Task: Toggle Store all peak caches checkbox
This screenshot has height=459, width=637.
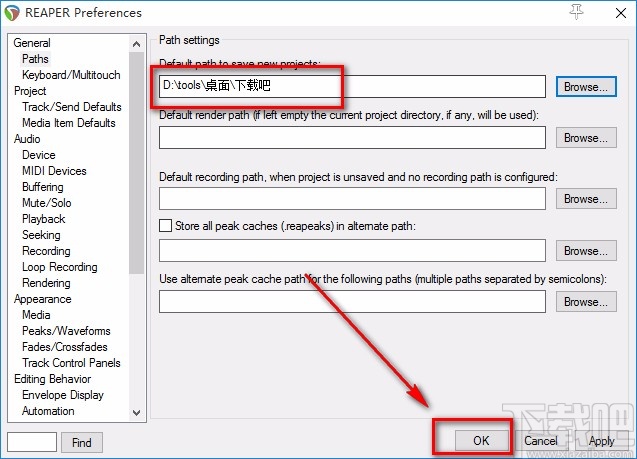Action: (165, 225)
